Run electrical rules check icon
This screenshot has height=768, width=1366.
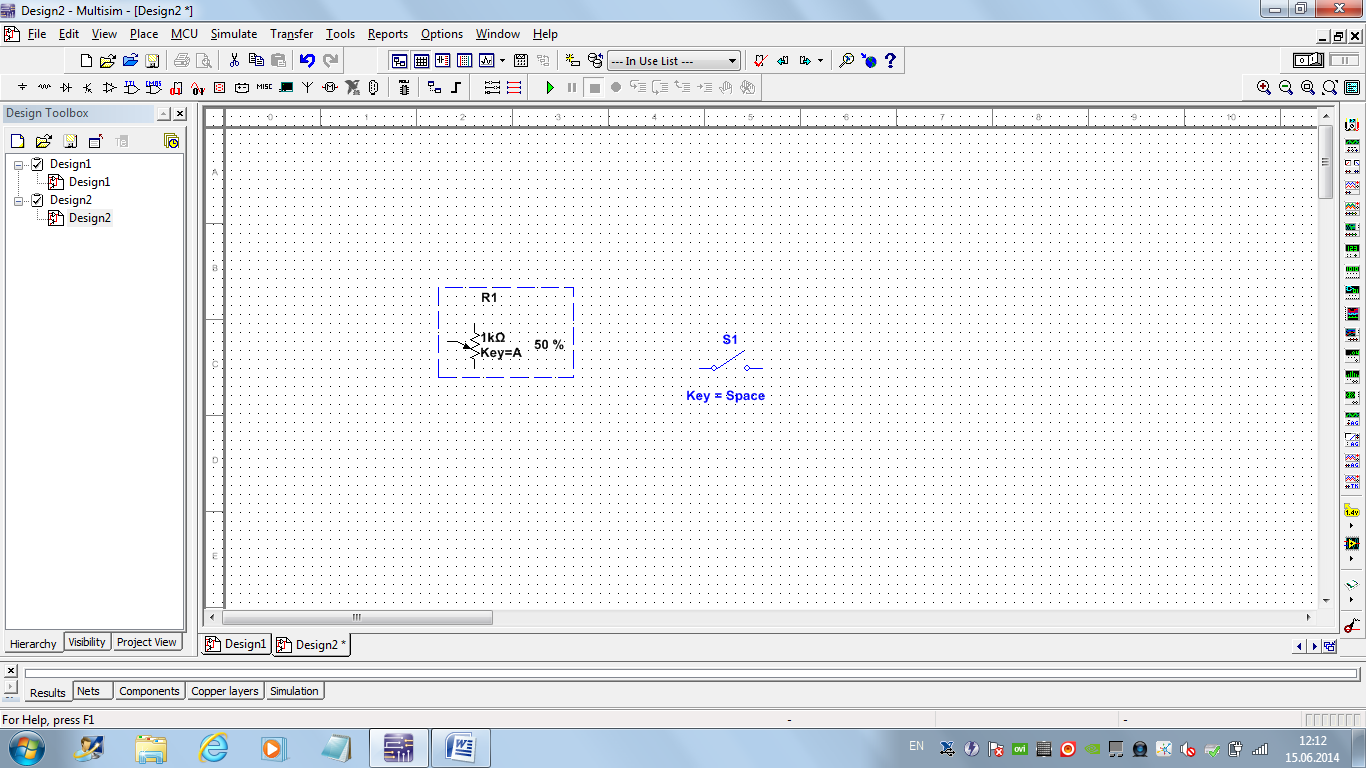tap(759, 61)
